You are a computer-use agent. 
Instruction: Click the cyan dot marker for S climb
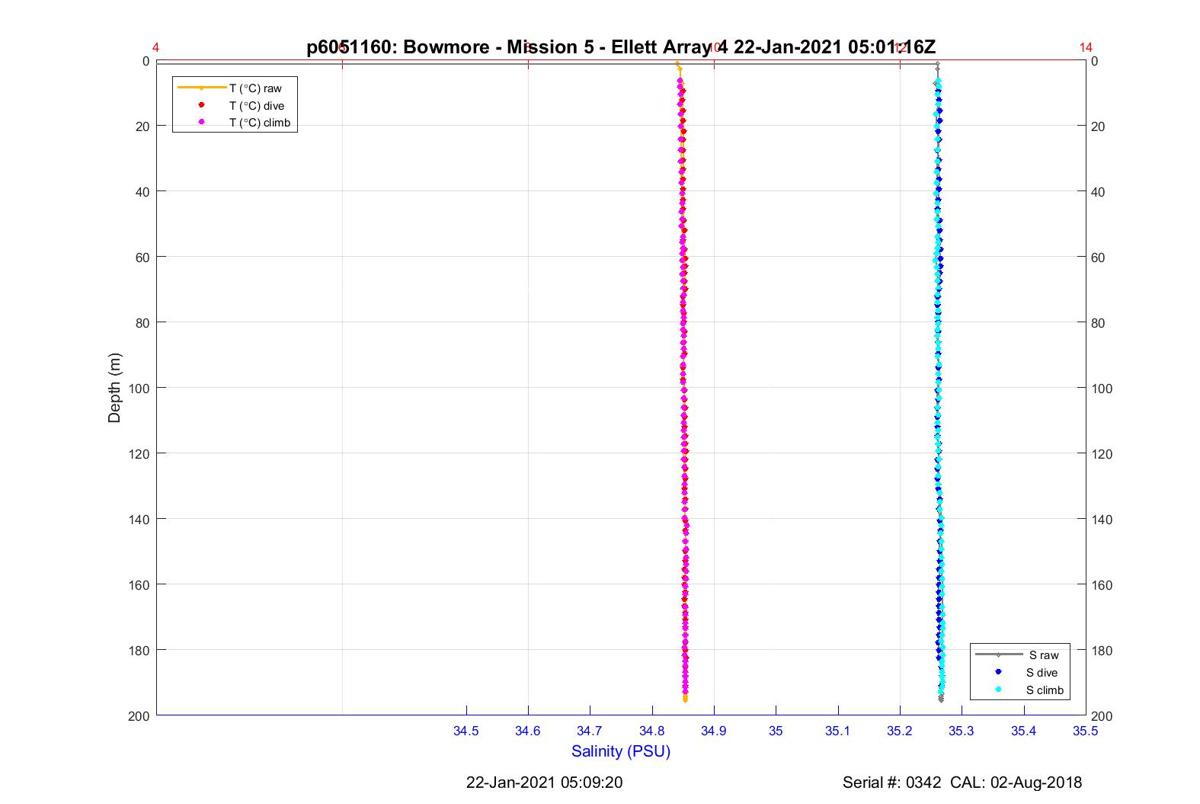(x=999, y=690)
